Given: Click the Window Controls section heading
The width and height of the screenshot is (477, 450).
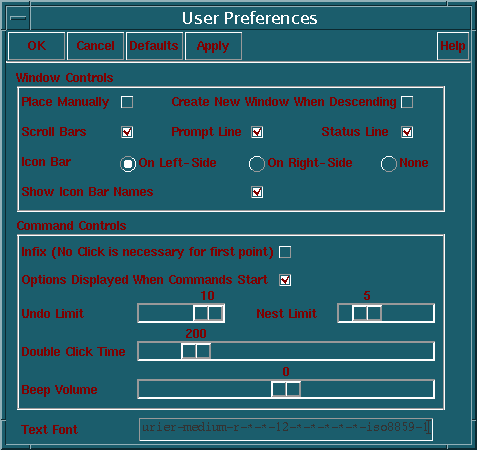Looking at the screenshot, I should click(x=65, y=78).
